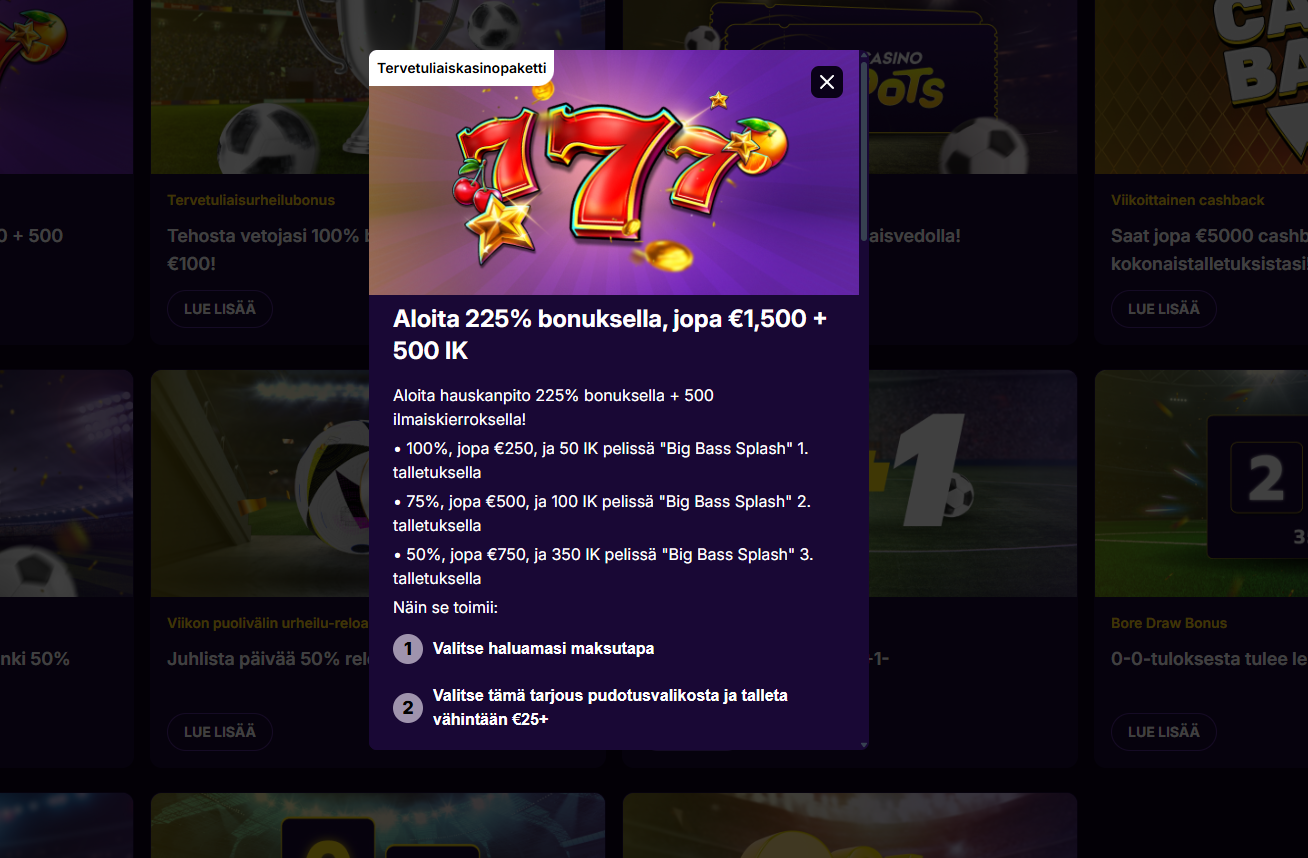Click the step 1 number circle

[407, 649]
